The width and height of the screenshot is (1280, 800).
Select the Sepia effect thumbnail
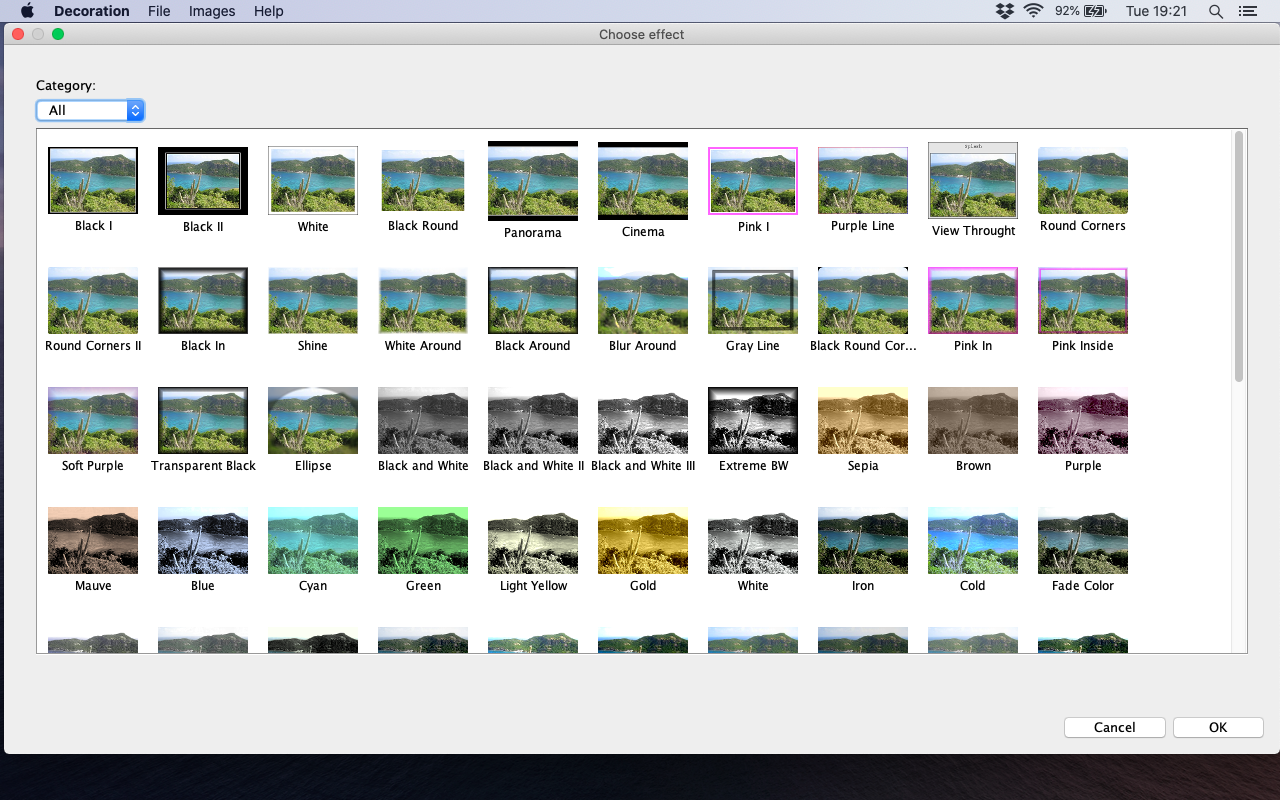pos(863,420)
